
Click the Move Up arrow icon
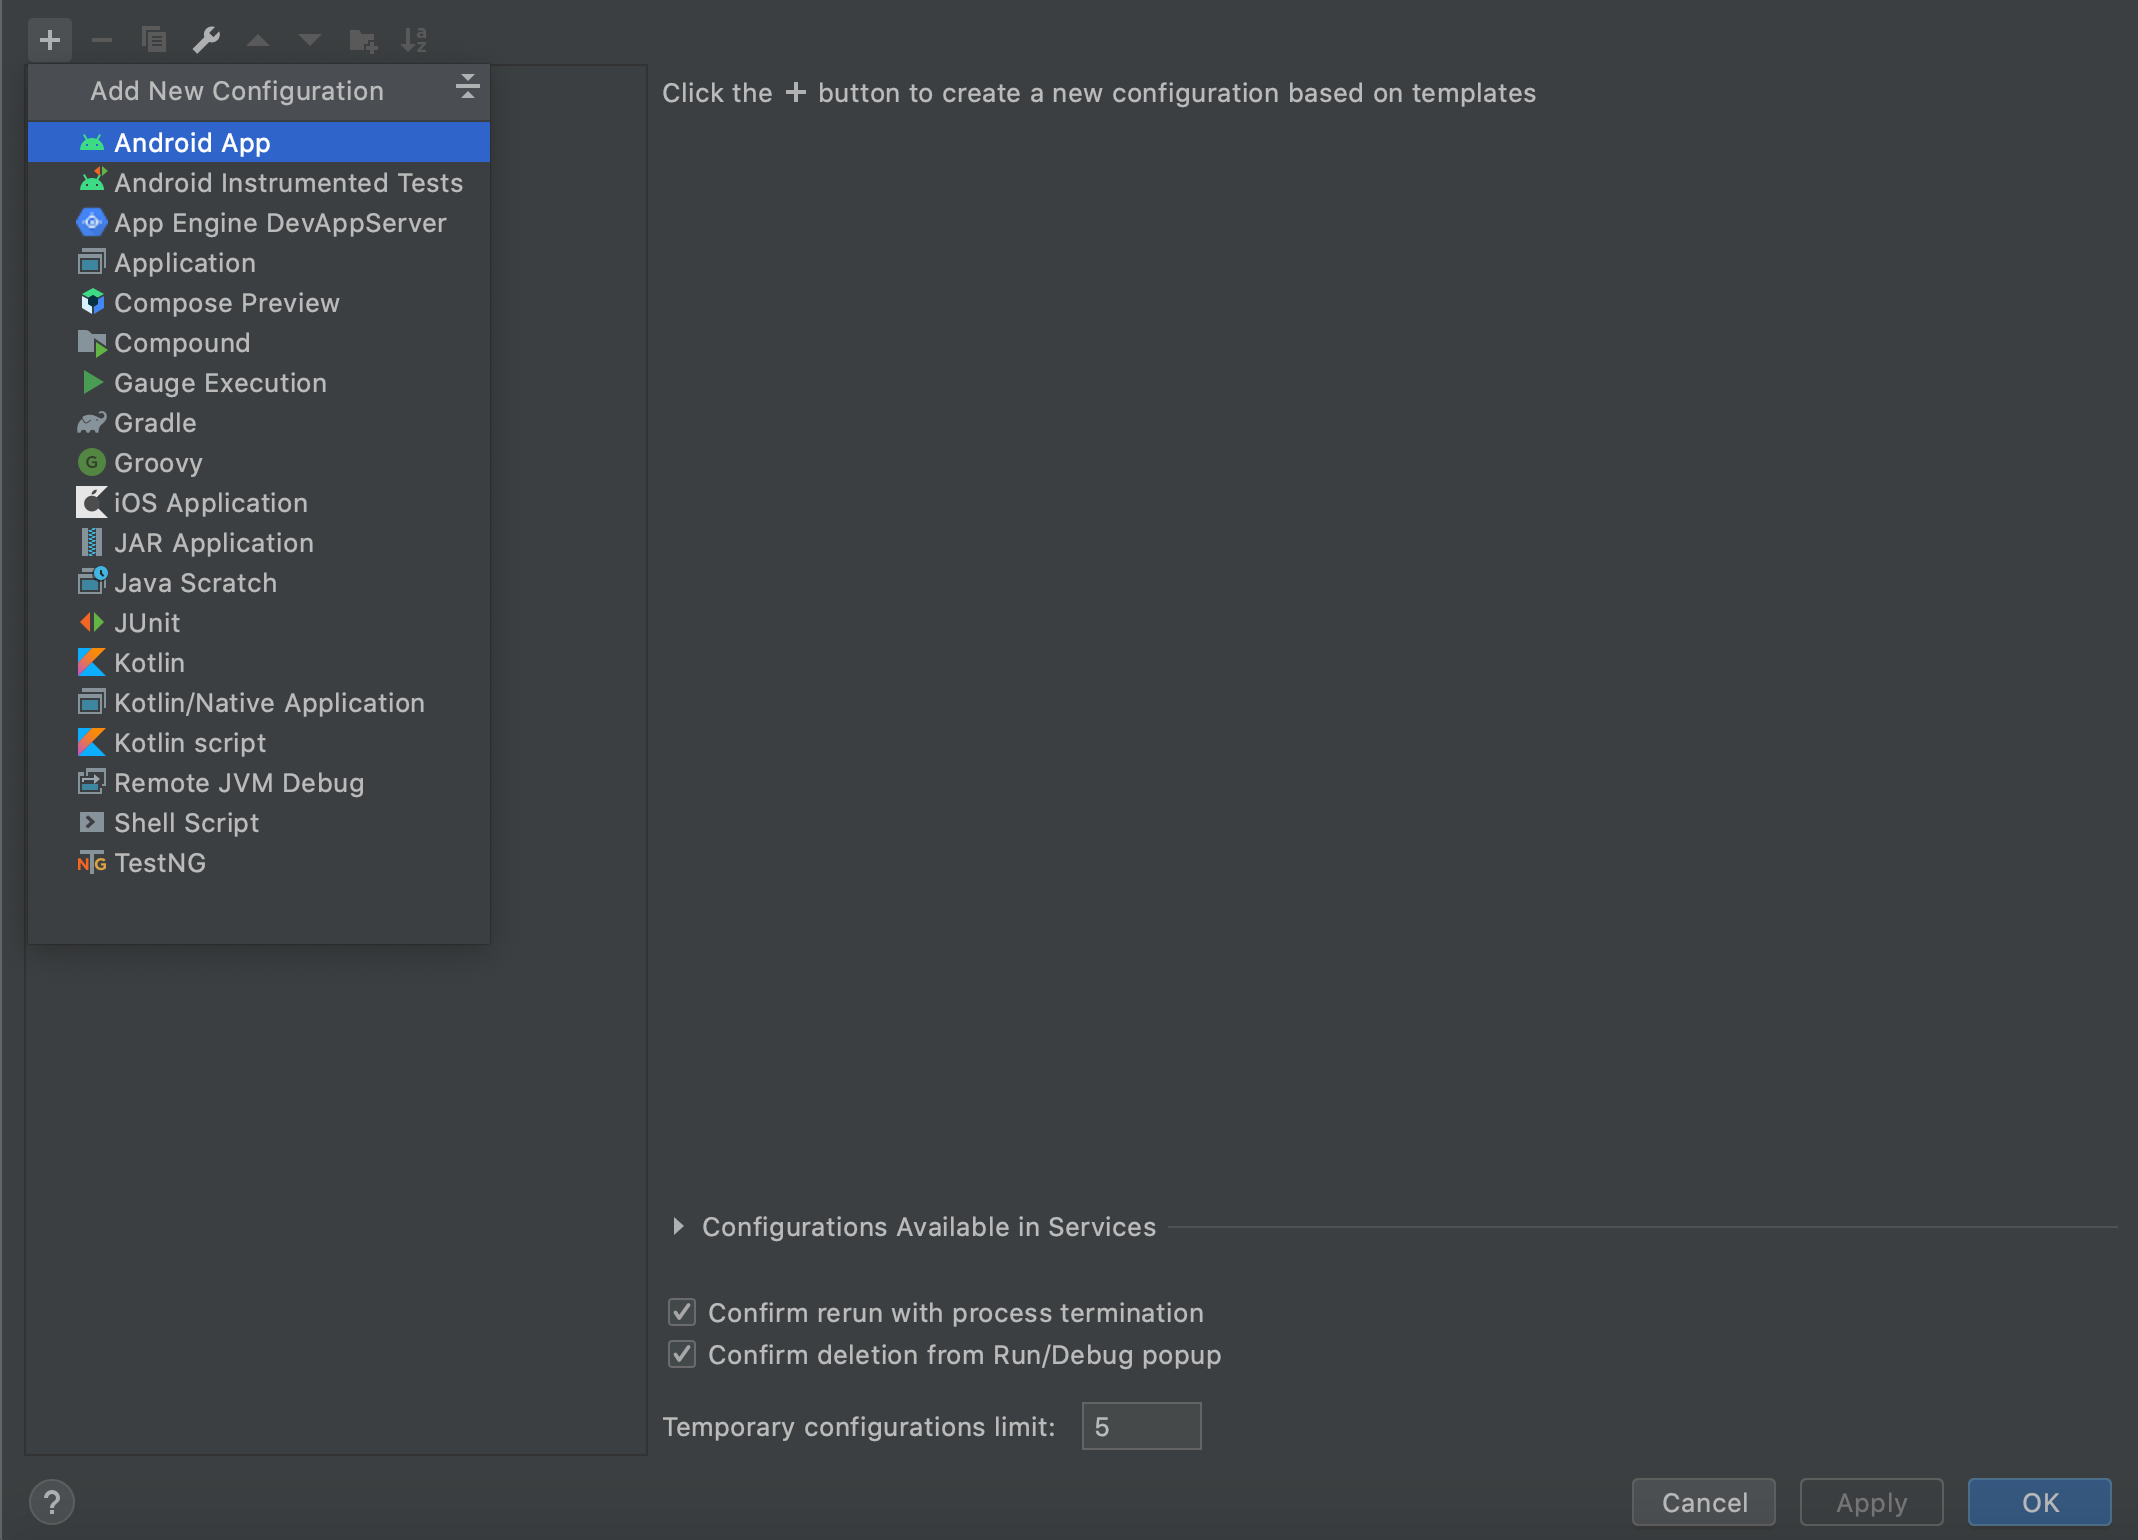(258, 40)
